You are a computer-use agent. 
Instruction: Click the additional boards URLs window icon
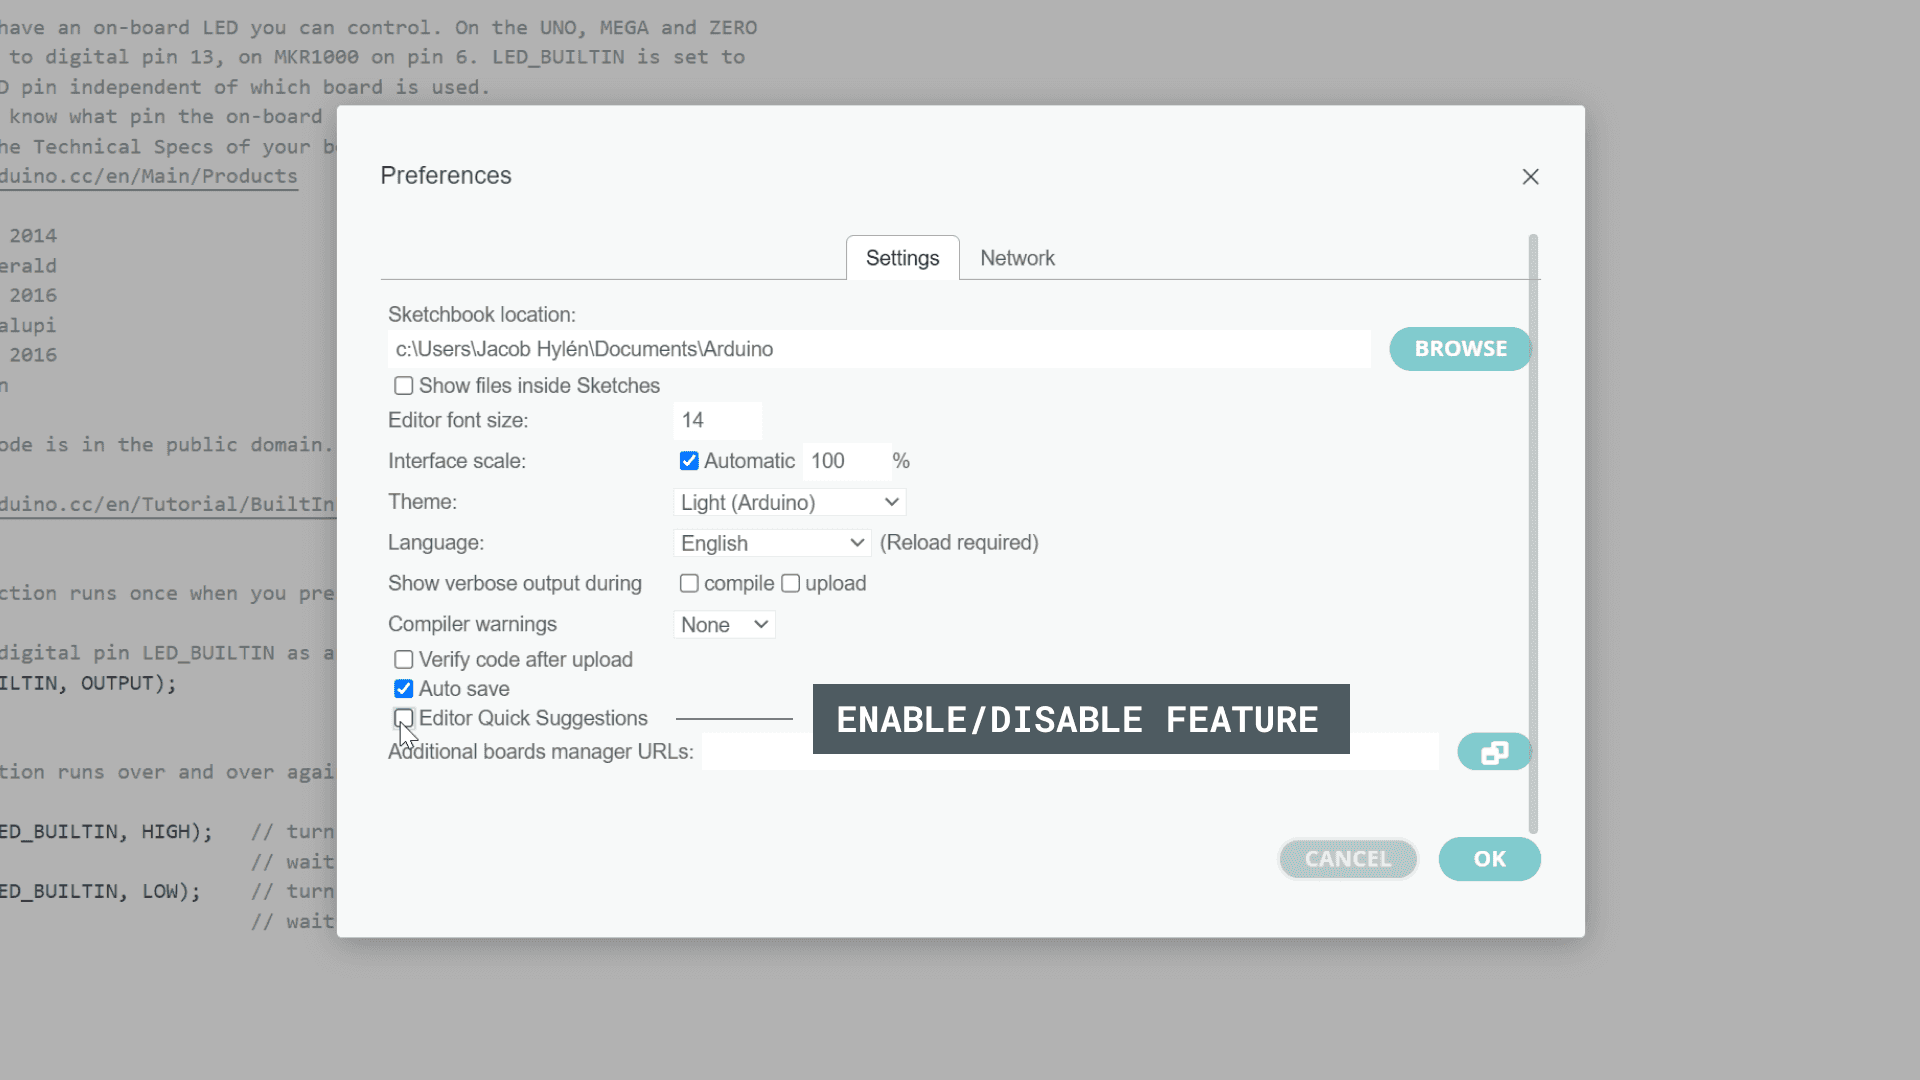click(1494, 752)
